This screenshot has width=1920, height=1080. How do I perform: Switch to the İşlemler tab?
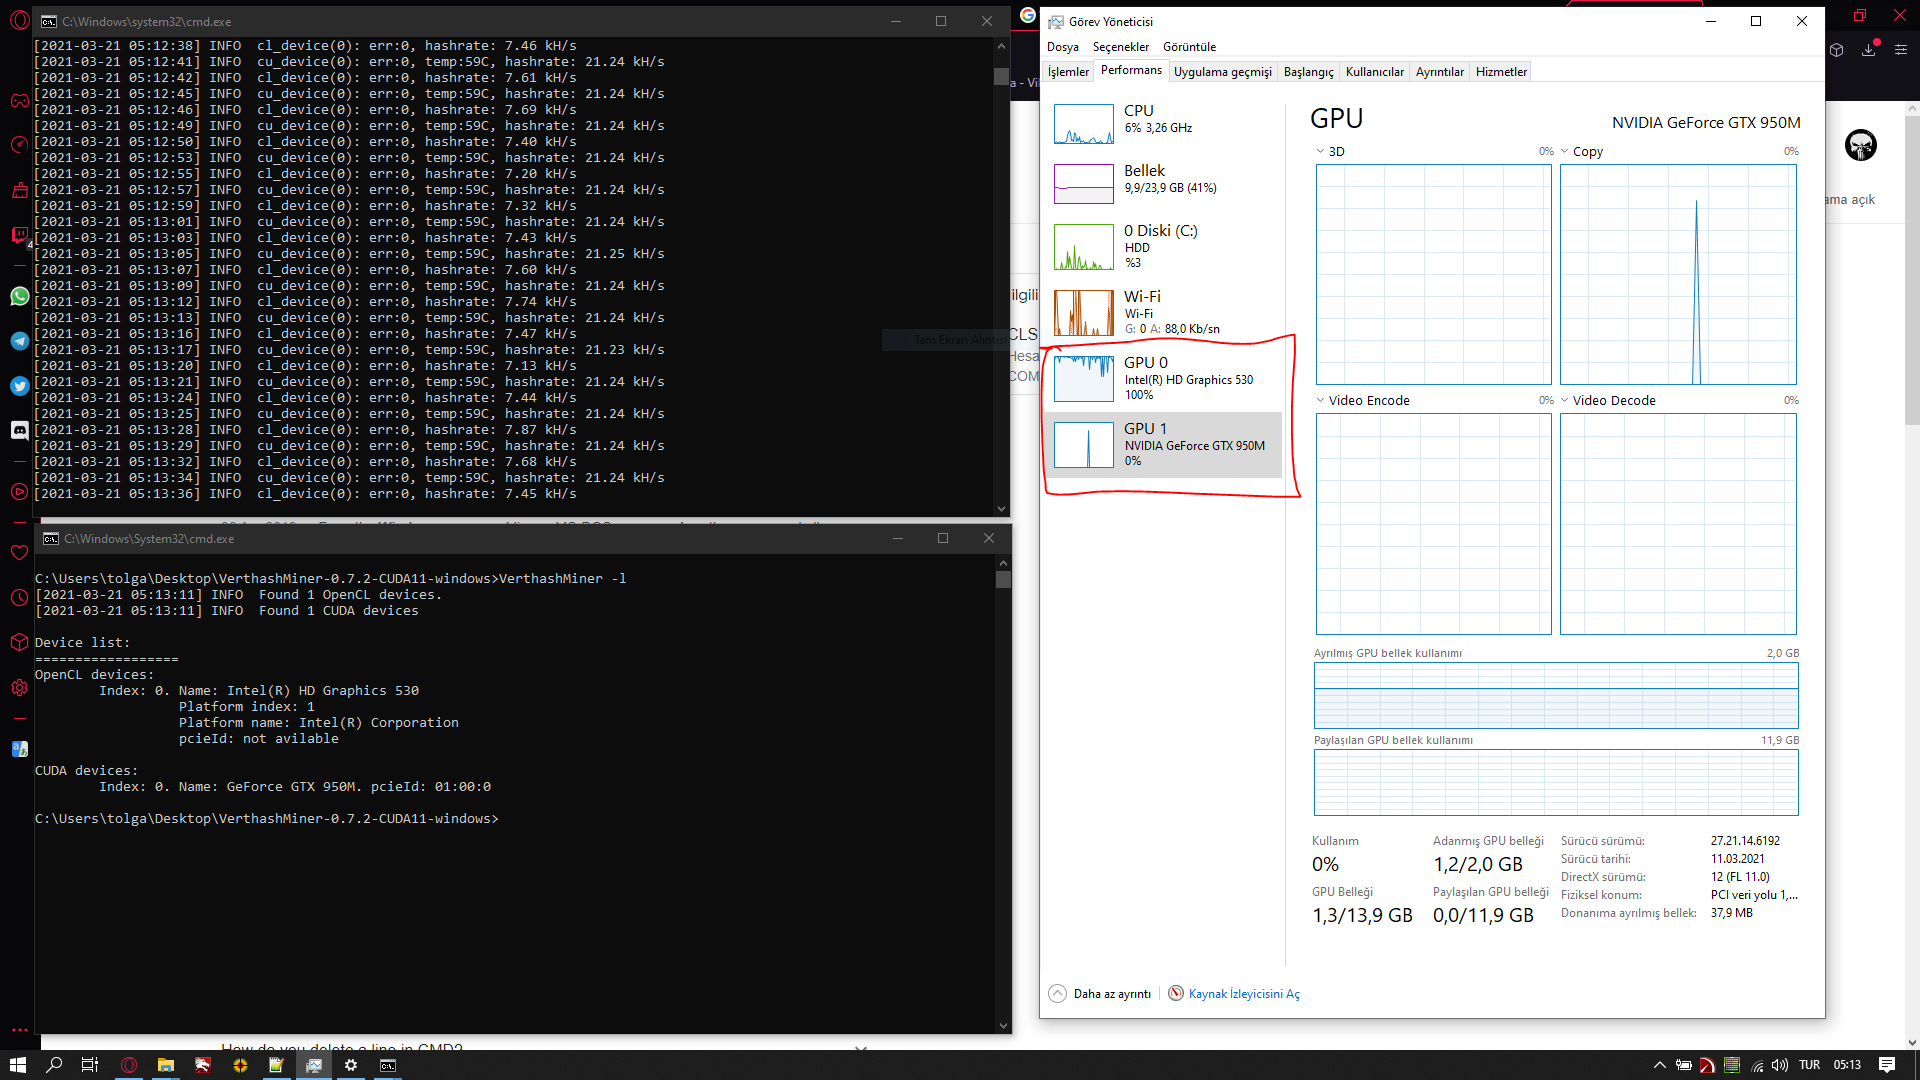[1067, 71]
